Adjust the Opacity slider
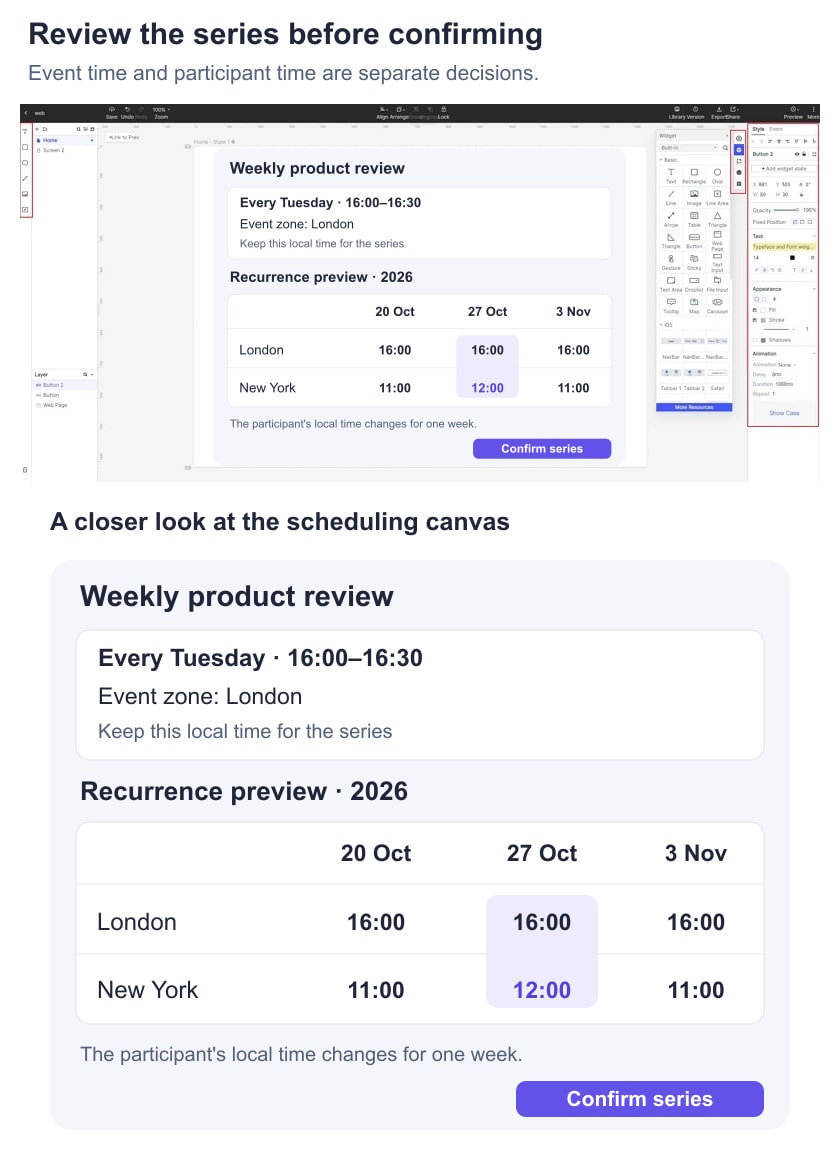The width and height of the screenshot is (840, 1160). click(x=786, y=210)
